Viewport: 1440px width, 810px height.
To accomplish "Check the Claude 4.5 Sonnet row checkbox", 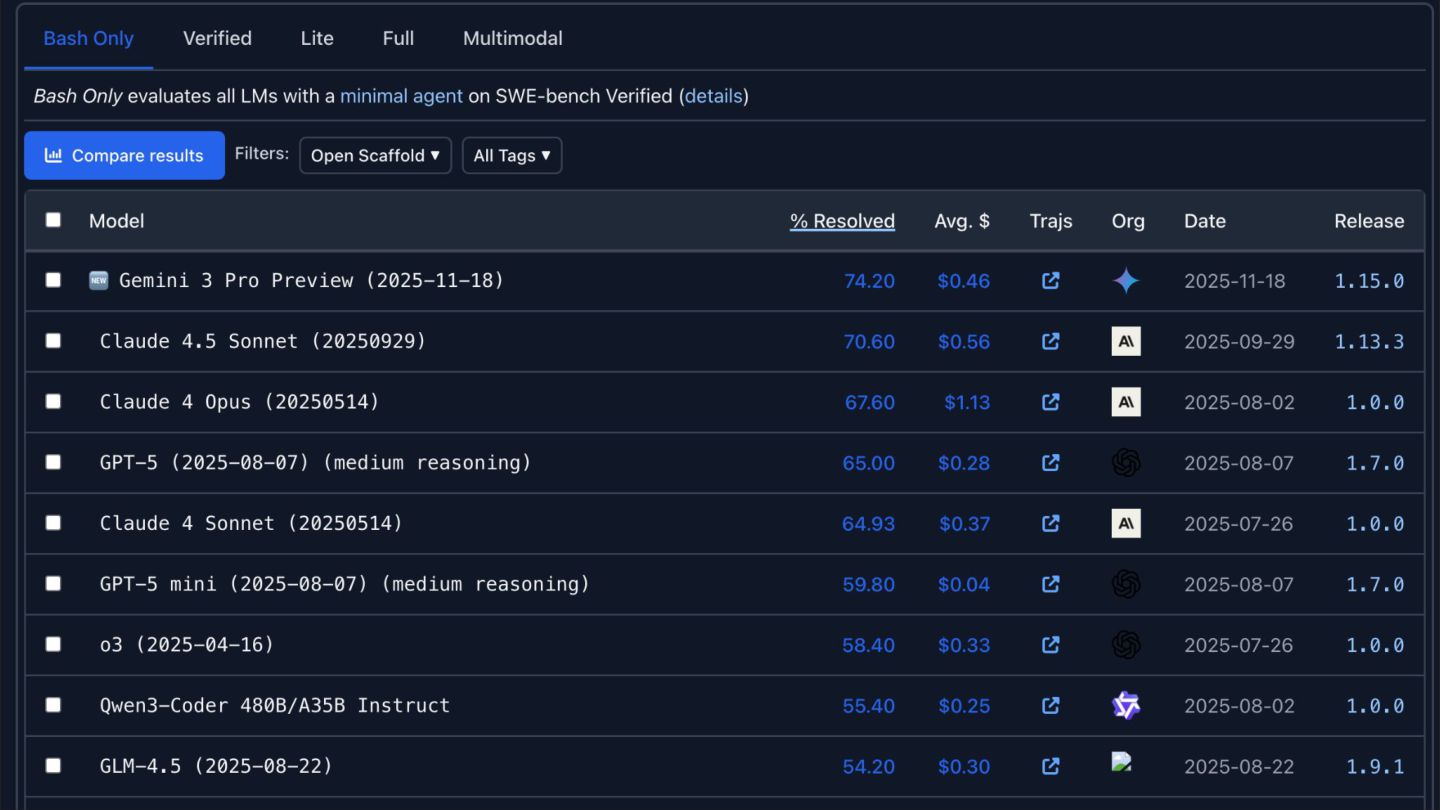I will 53,341.
